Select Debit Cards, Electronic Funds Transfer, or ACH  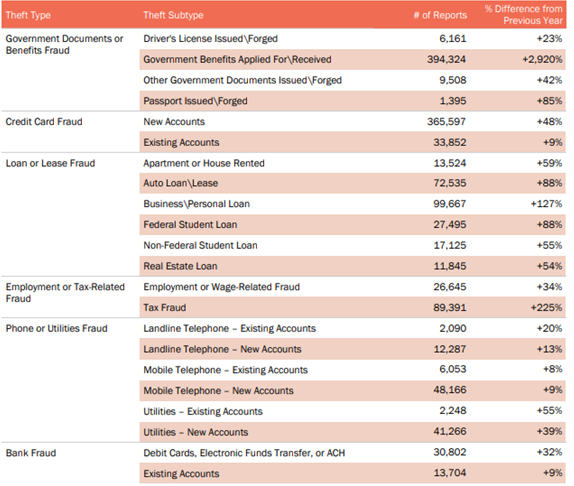click(244, 453)
